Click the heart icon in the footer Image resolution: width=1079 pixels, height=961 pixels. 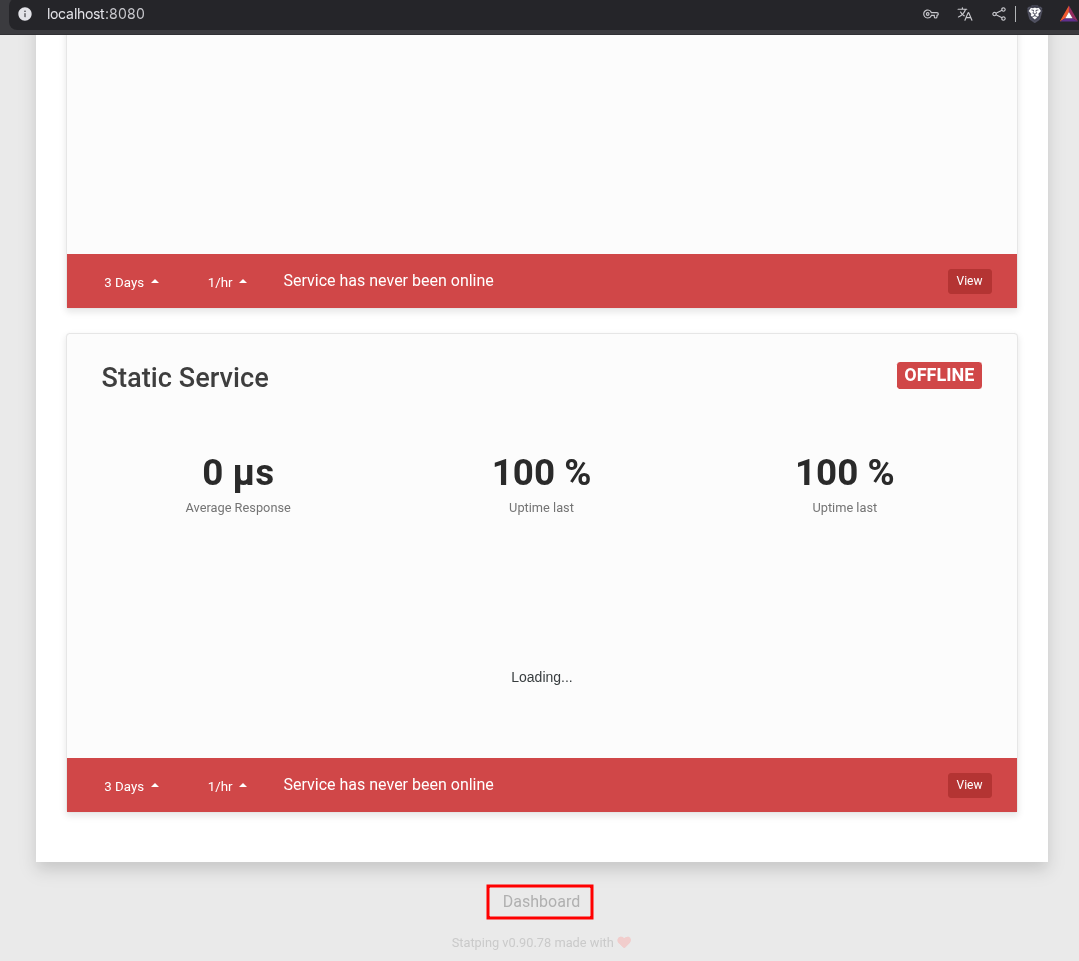coord(624,942)
